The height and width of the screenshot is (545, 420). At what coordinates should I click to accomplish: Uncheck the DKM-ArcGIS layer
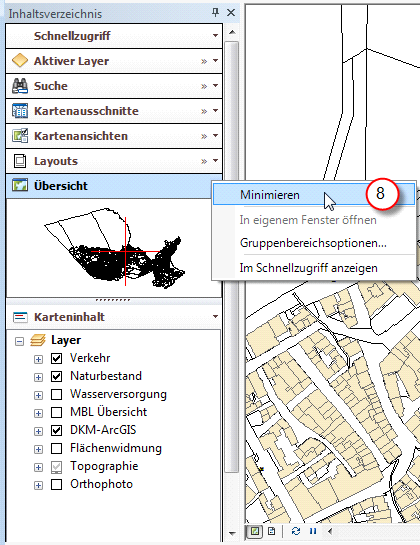[56, 431]
